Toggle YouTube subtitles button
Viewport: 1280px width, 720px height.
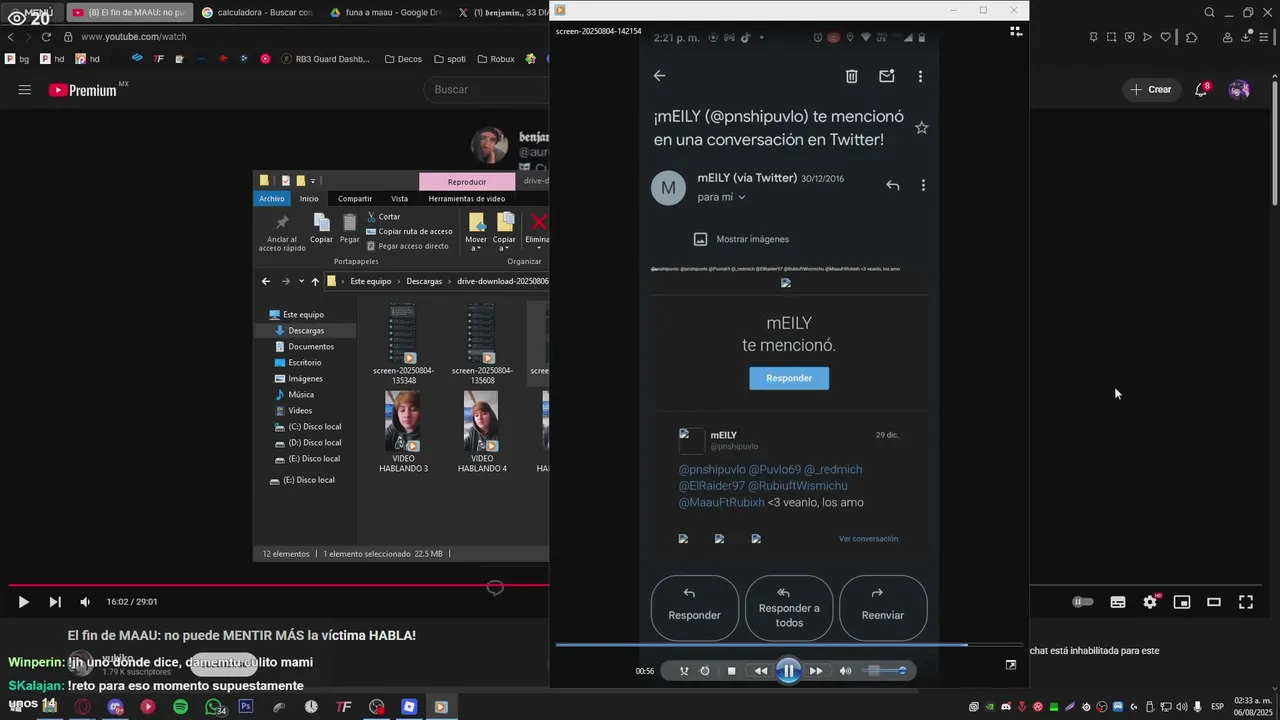[x=1118, y=602]
